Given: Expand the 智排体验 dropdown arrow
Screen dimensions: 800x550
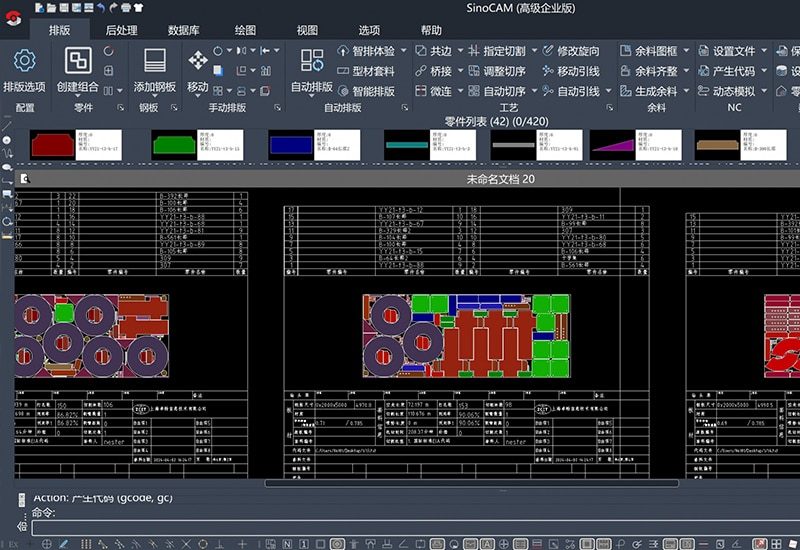Looking at the screenshot, I should (404, 51).
